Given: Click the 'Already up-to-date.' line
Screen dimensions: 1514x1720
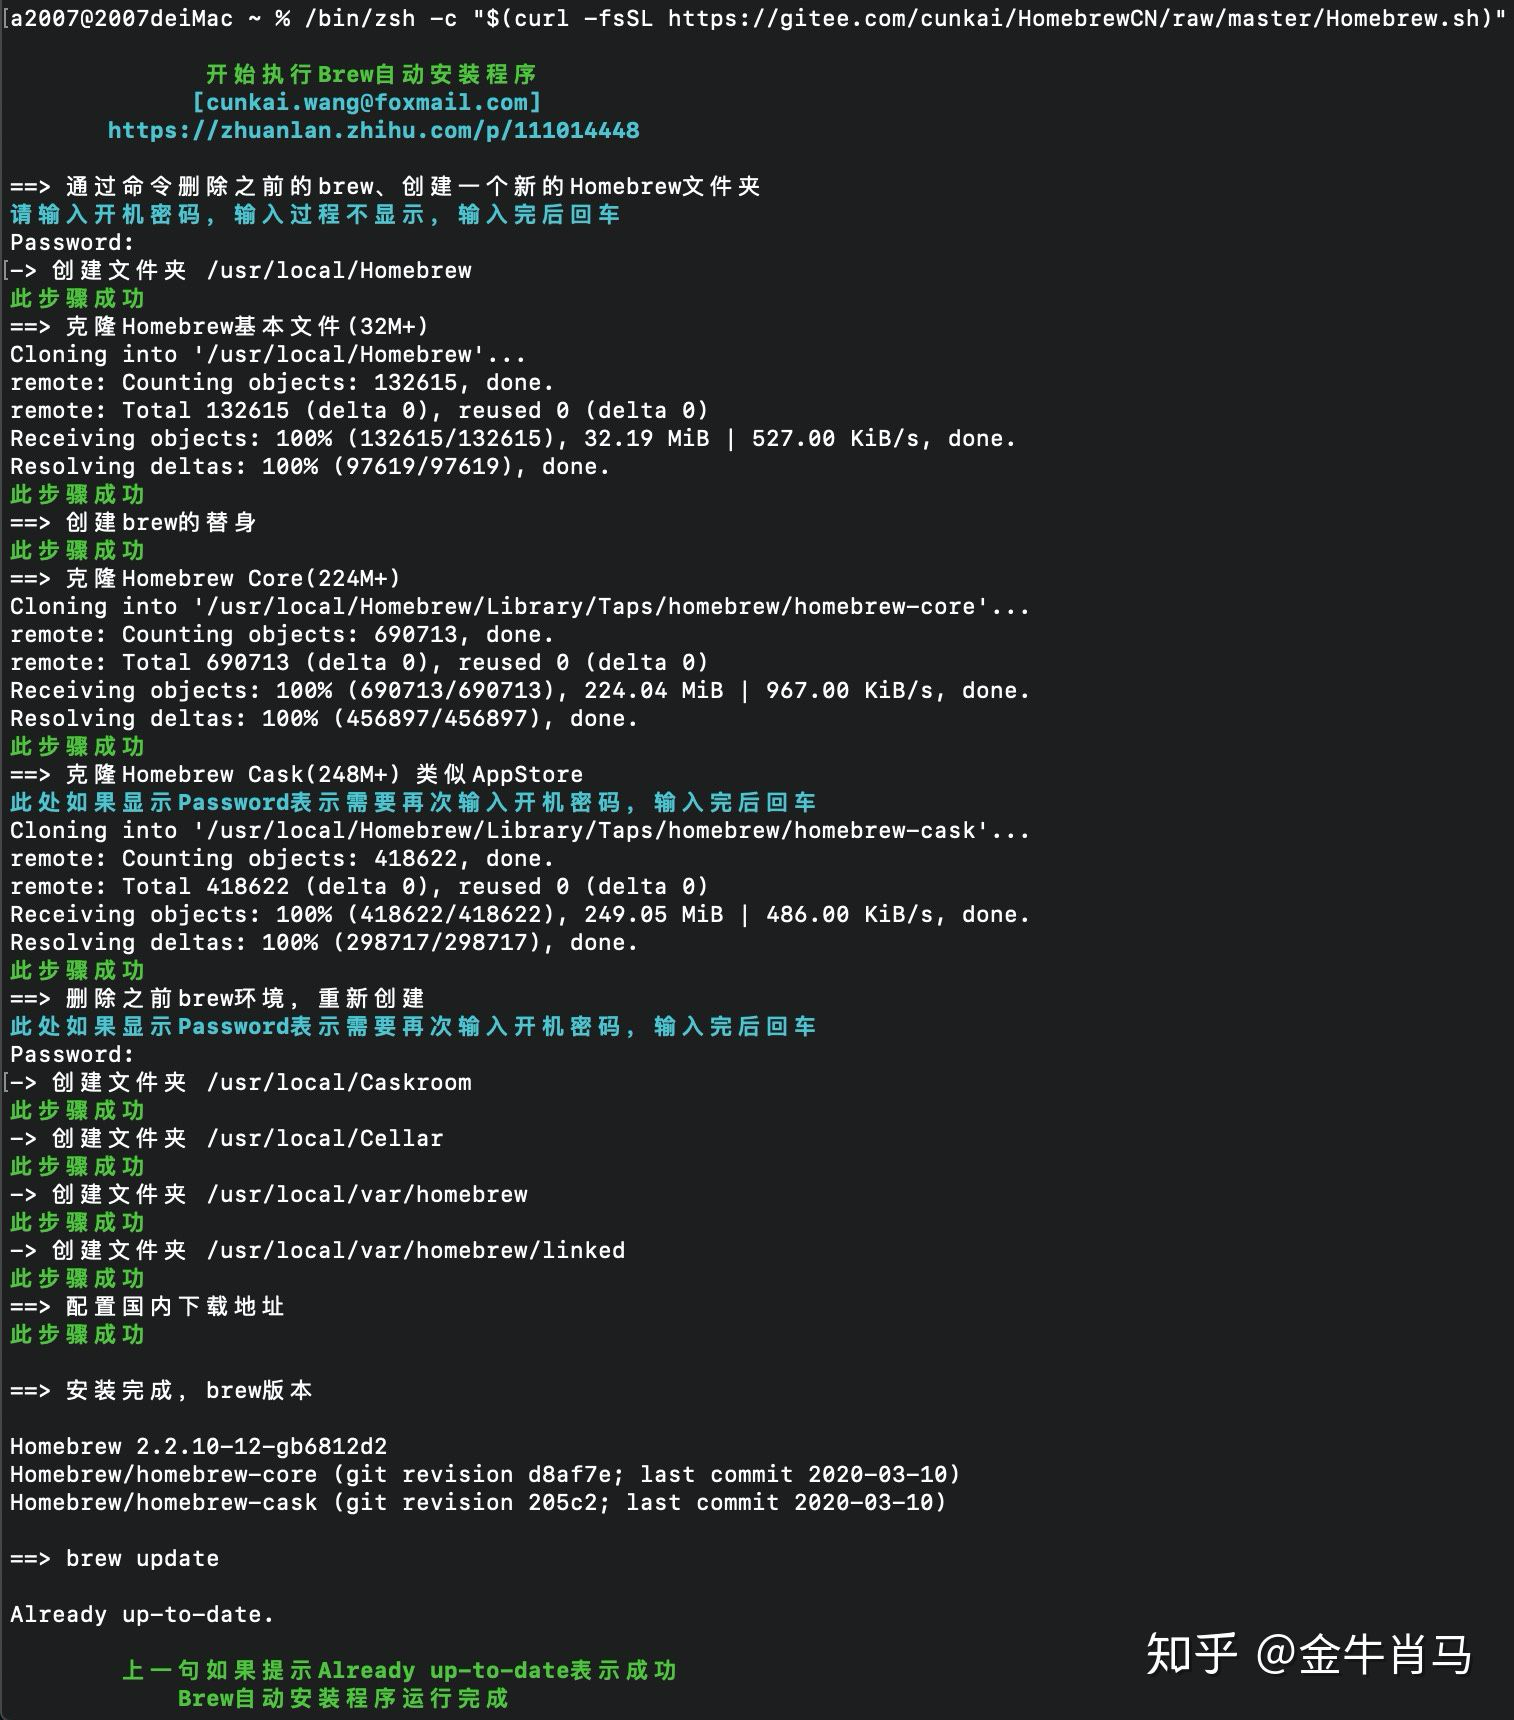Looking at the screenshot, I should click(x=142, y=1614).
